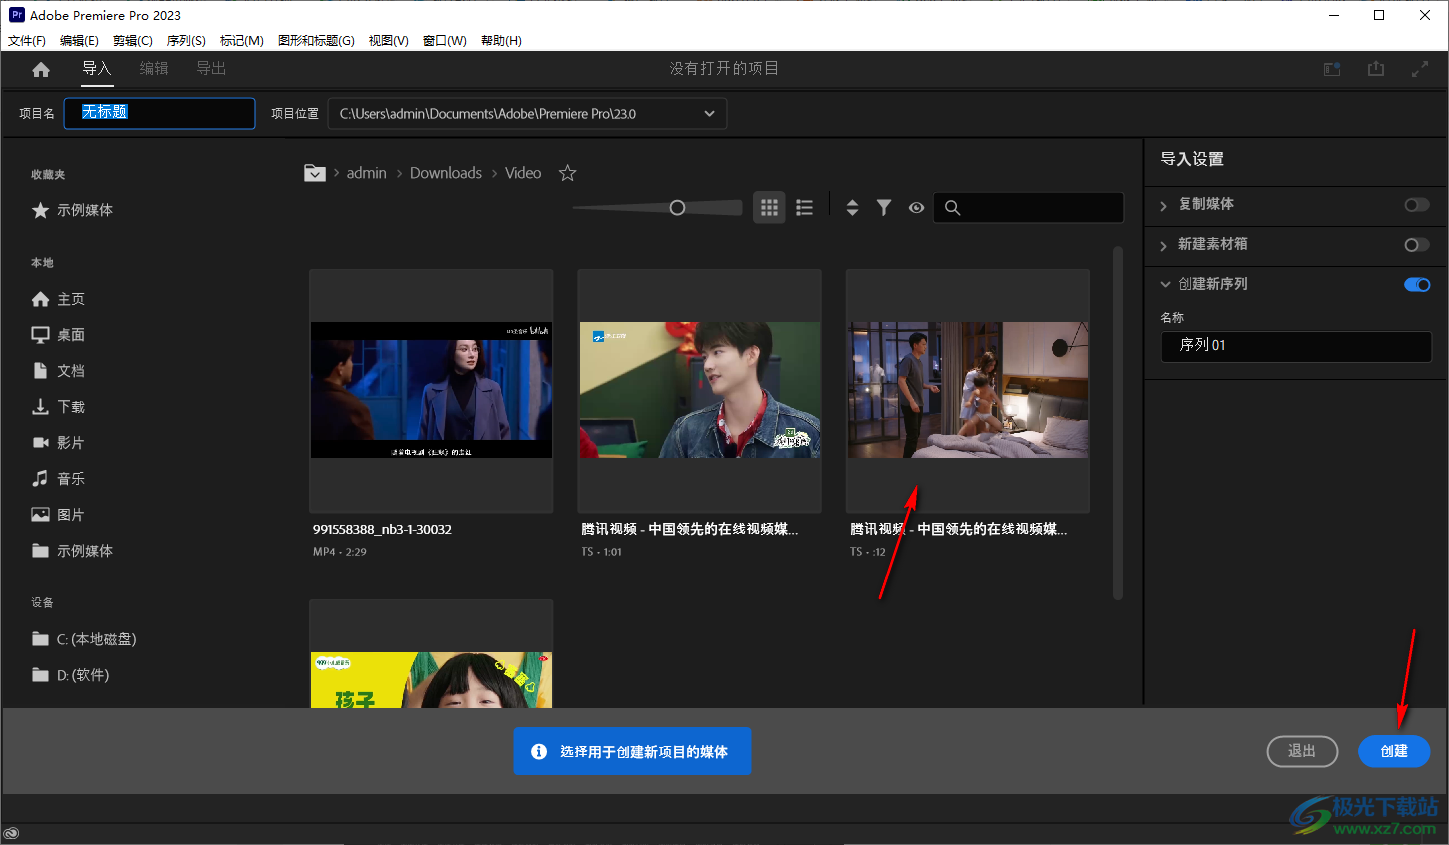
Task: Switch to the 导出 tab
Action: [211, 68]
